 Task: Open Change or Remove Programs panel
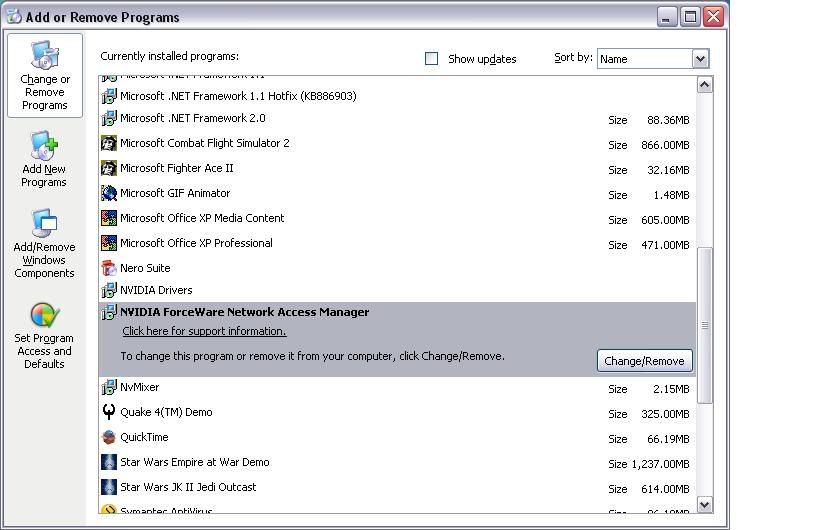[45, 76]
